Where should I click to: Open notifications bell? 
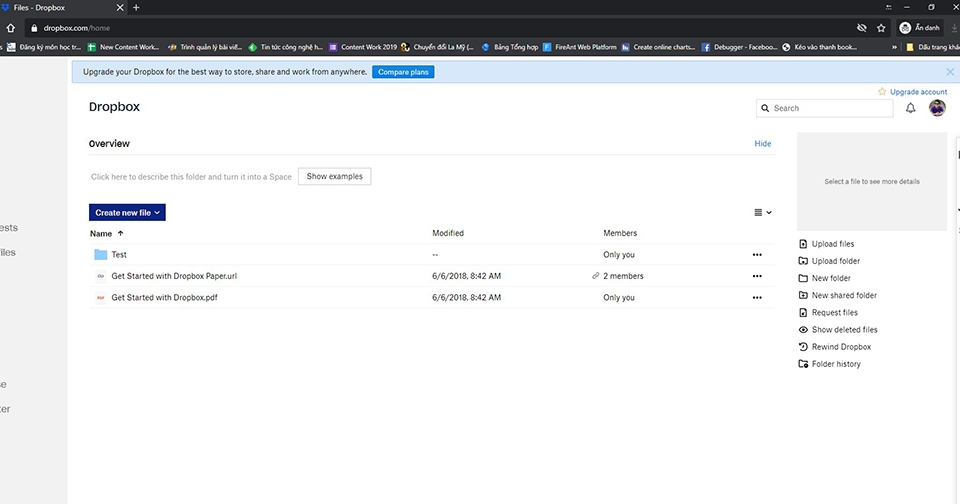[910, 108]
